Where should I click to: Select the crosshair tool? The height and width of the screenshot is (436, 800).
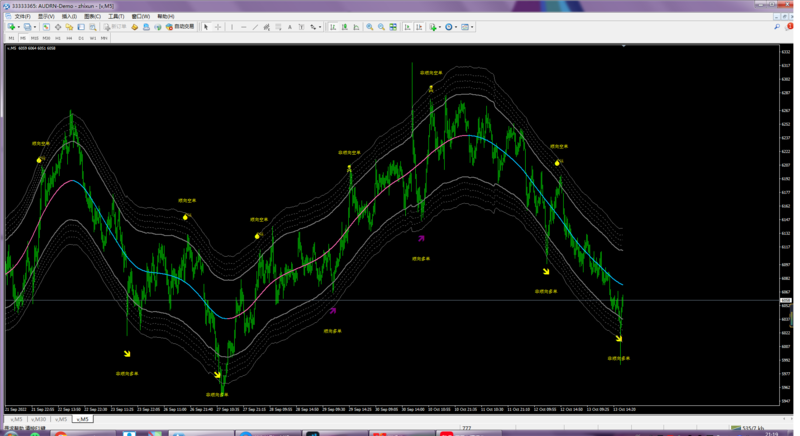coord(218,27)
